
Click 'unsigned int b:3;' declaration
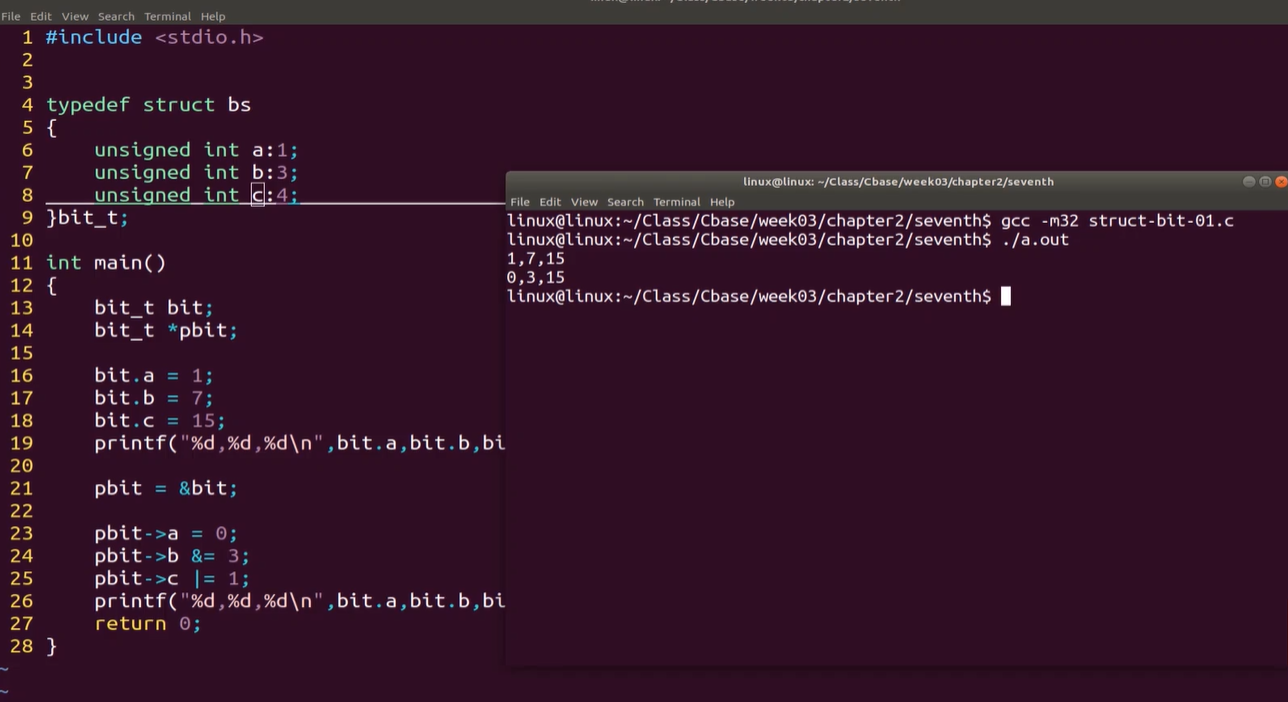[196, 173]
